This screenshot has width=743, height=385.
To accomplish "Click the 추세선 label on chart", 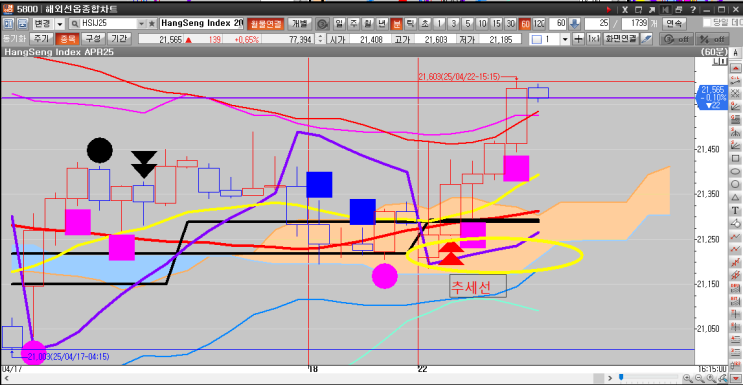I will (x=477, y=286).
